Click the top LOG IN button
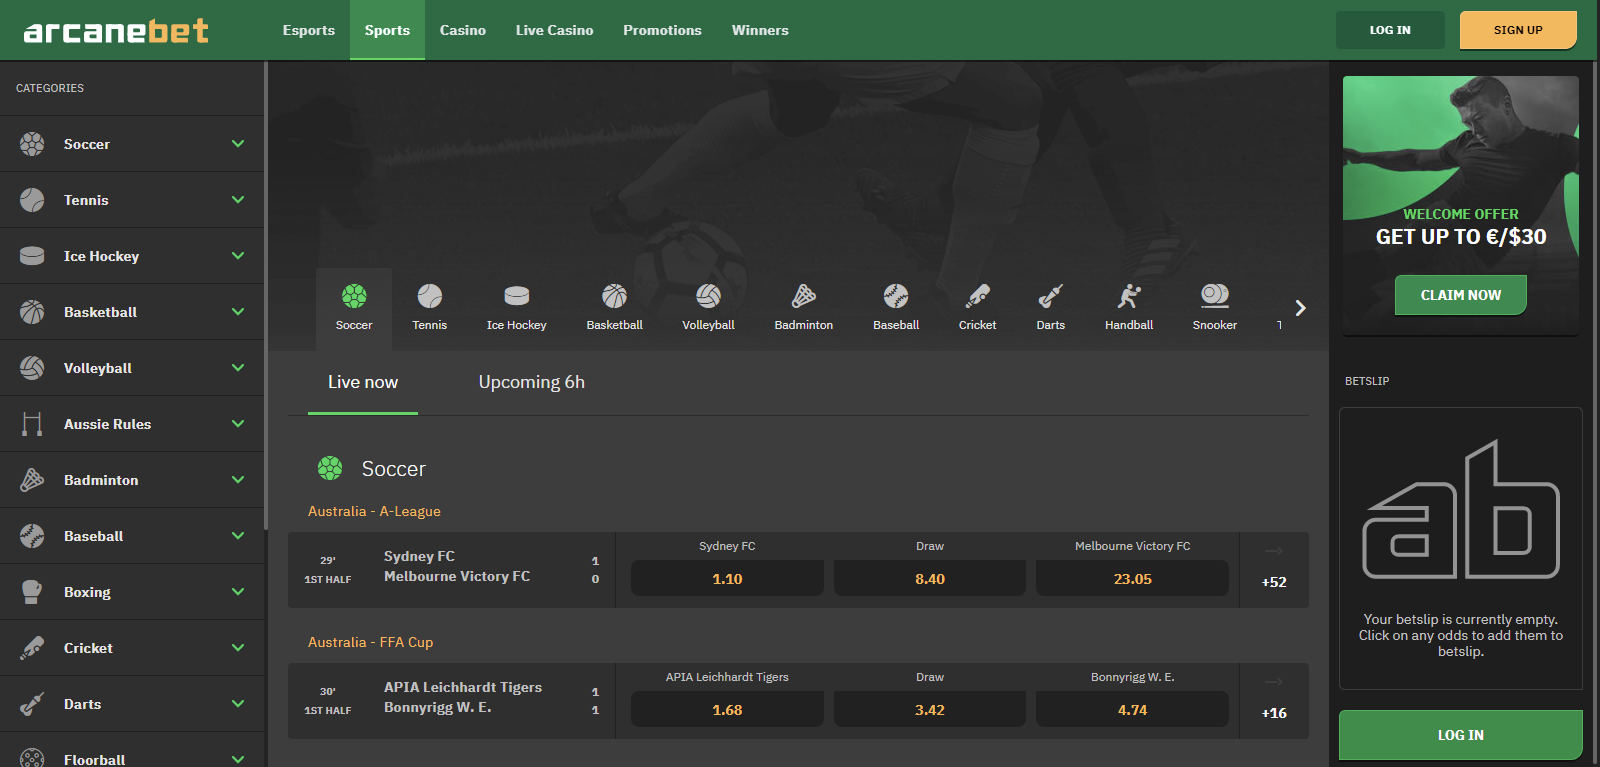 click(1390, 30)
